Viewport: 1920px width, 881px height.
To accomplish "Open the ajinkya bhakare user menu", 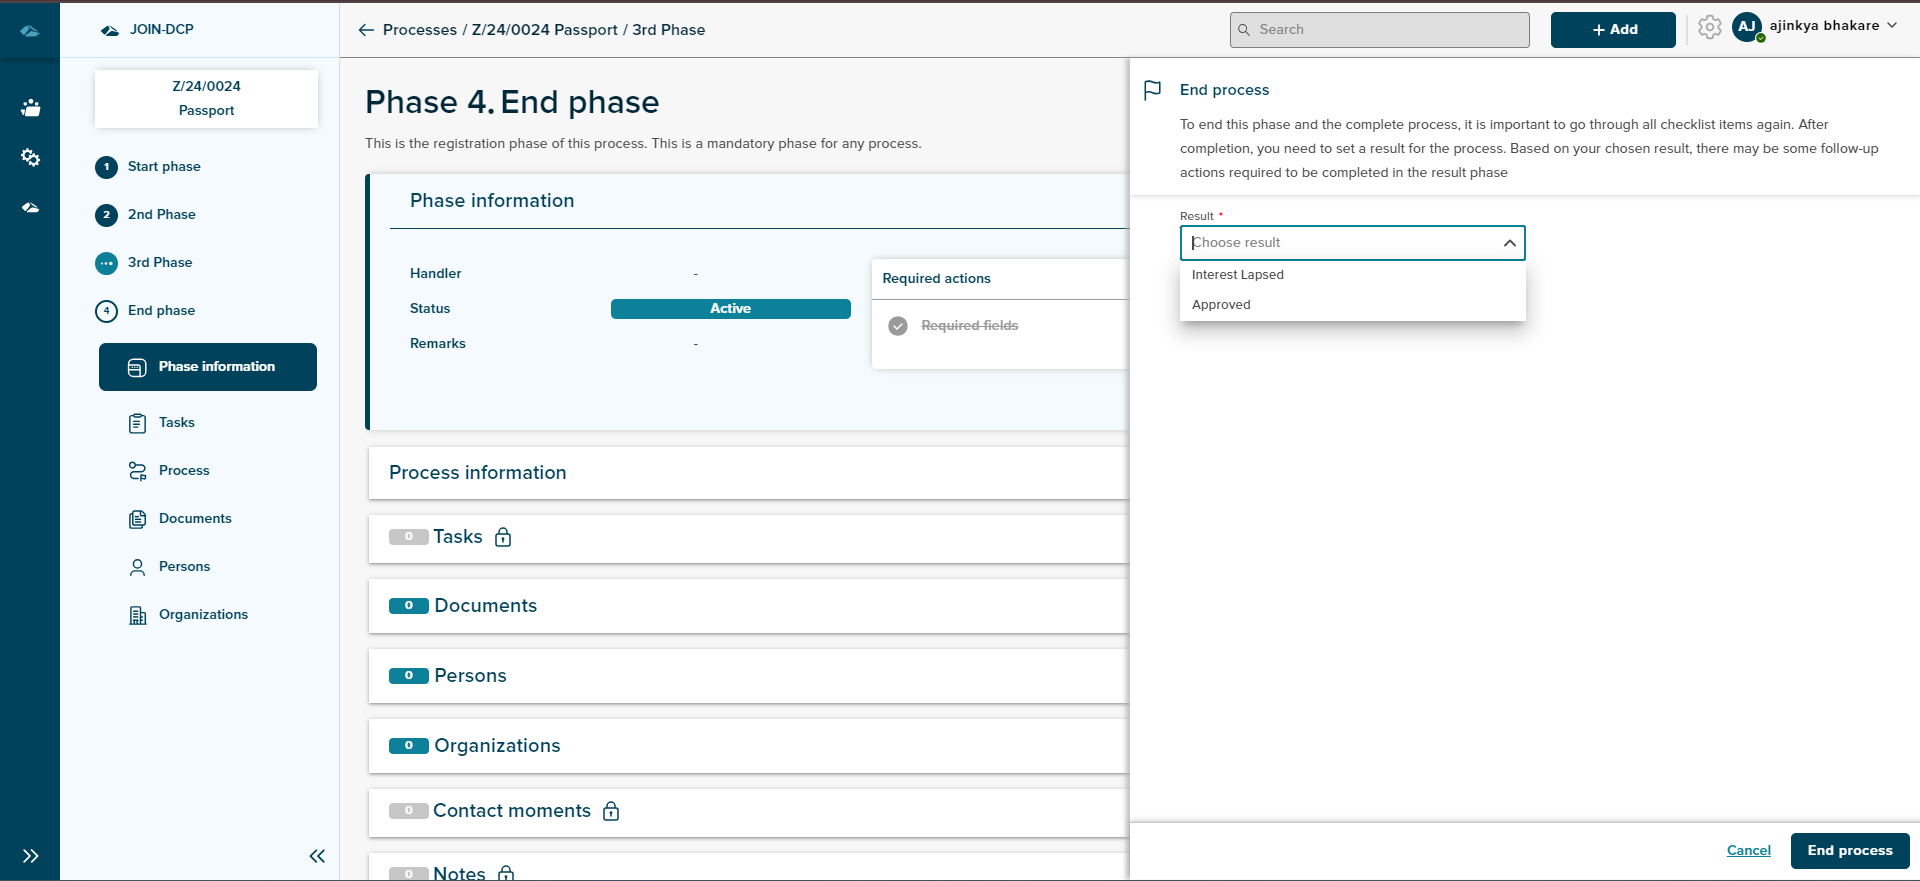I will (1833, 26).
